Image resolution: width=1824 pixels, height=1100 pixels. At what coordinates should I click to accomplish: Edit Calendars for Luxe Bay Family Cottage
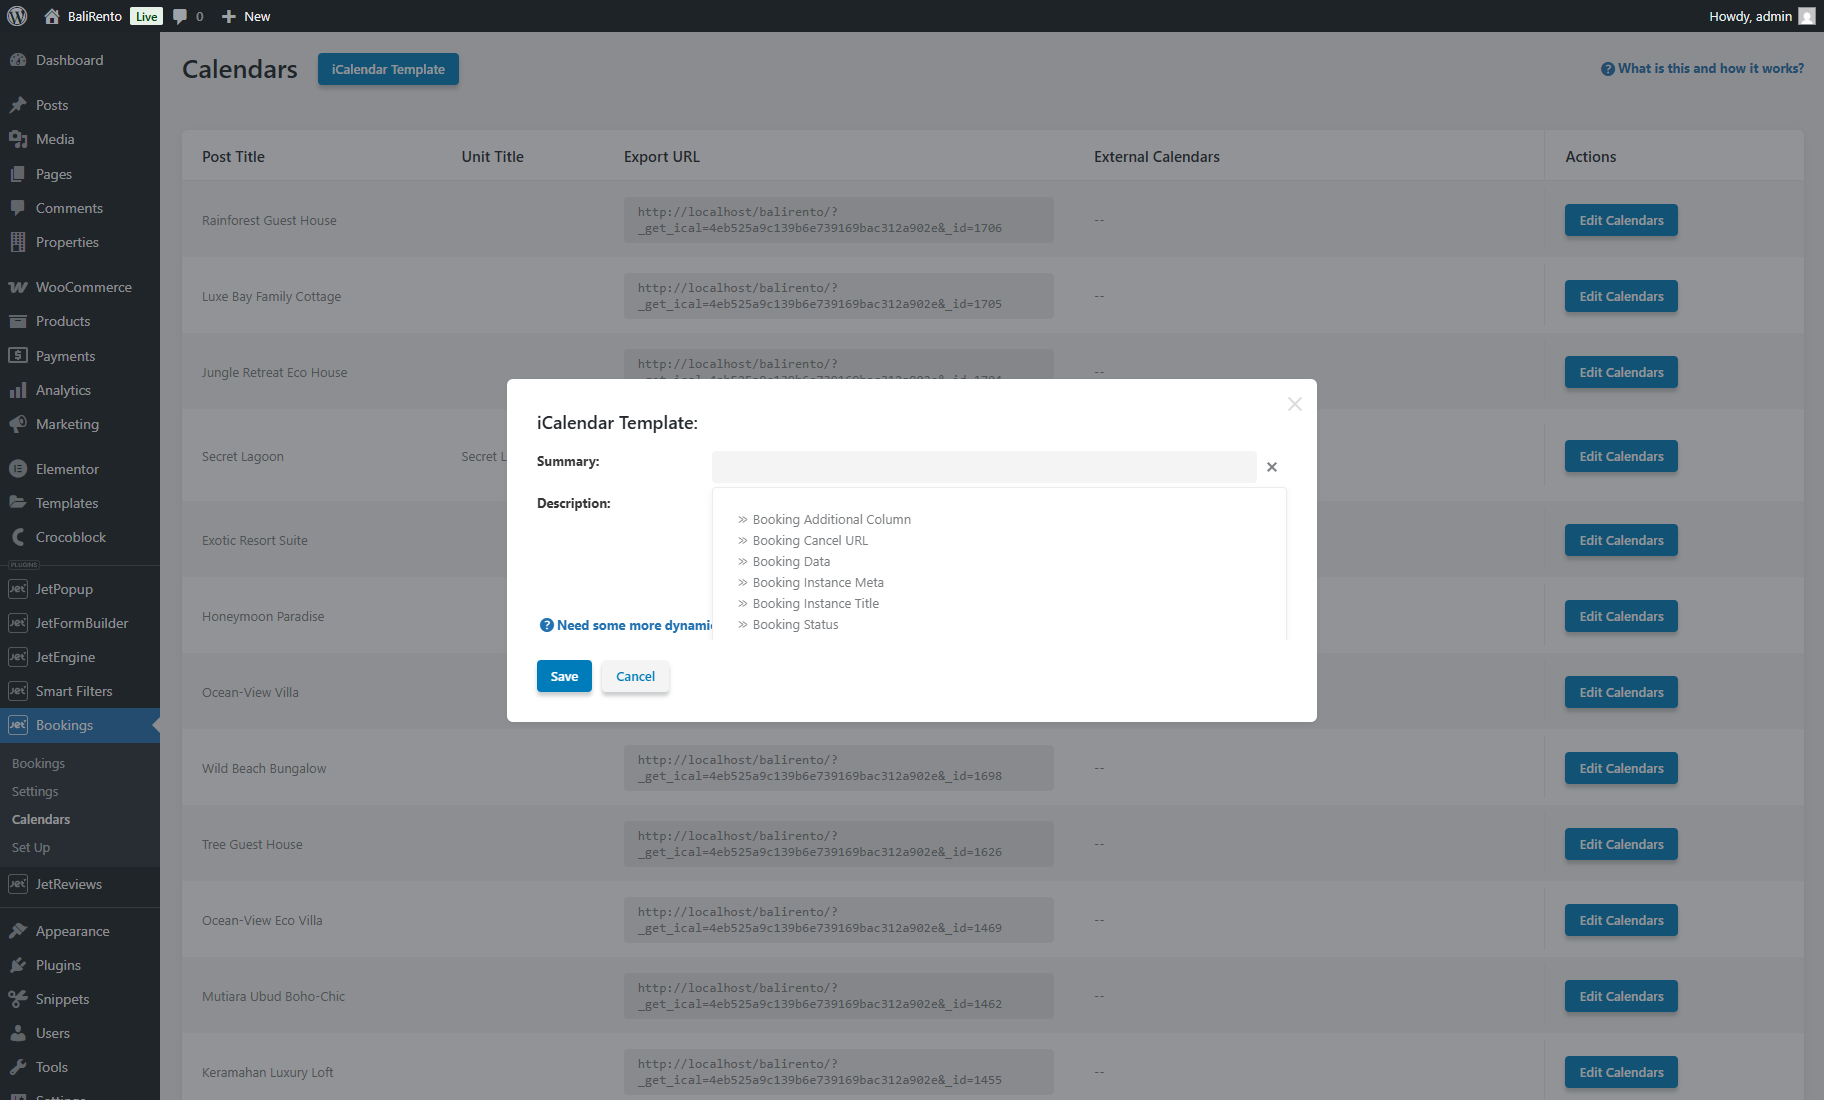[1621, 296]
